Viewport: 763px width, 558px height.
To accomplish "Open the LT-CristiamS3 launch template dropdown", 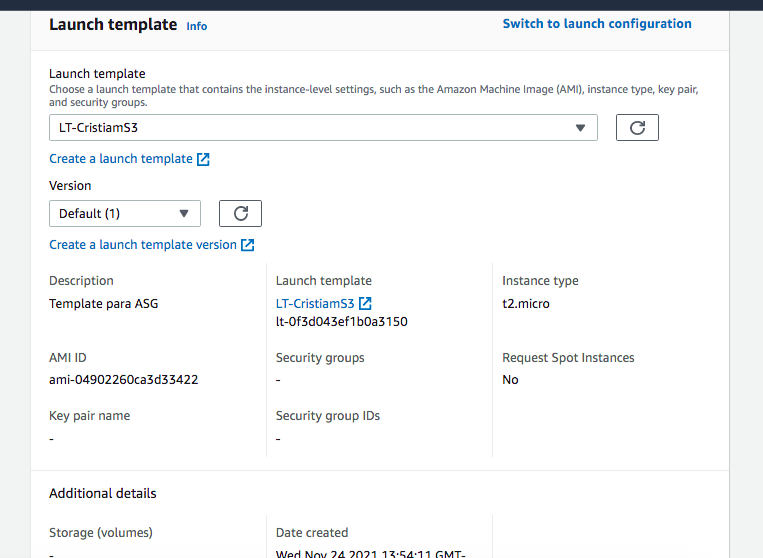I will (x=323, y=128).
